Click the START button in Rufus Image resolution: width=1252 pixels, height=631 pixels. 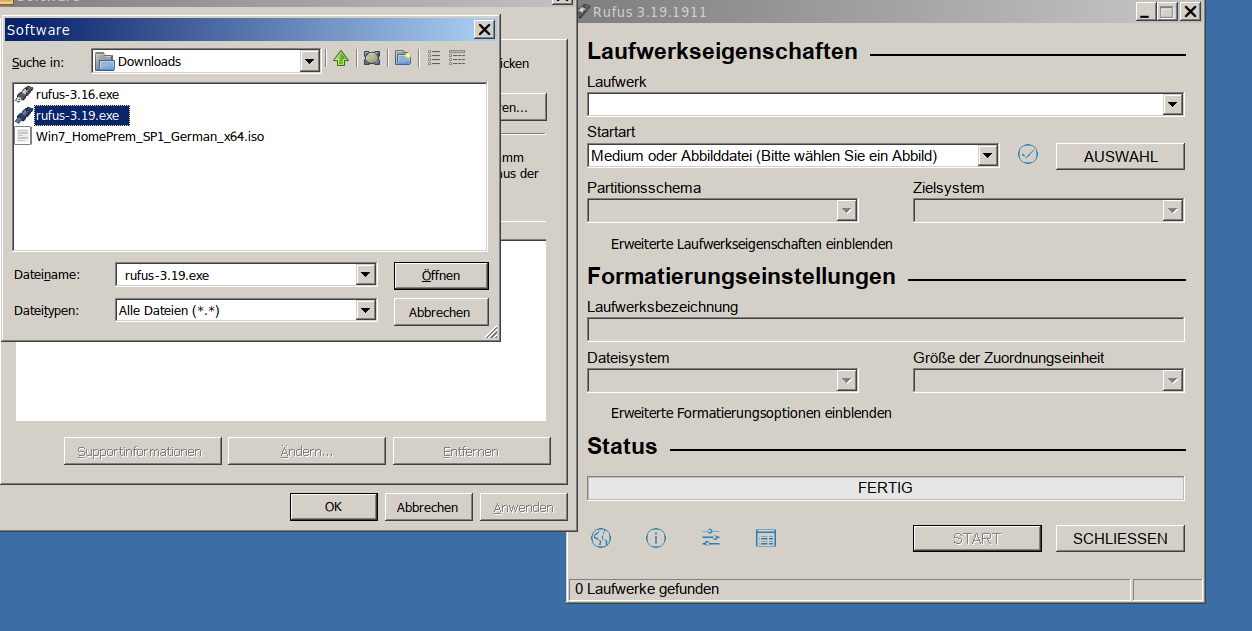point(977,538)
